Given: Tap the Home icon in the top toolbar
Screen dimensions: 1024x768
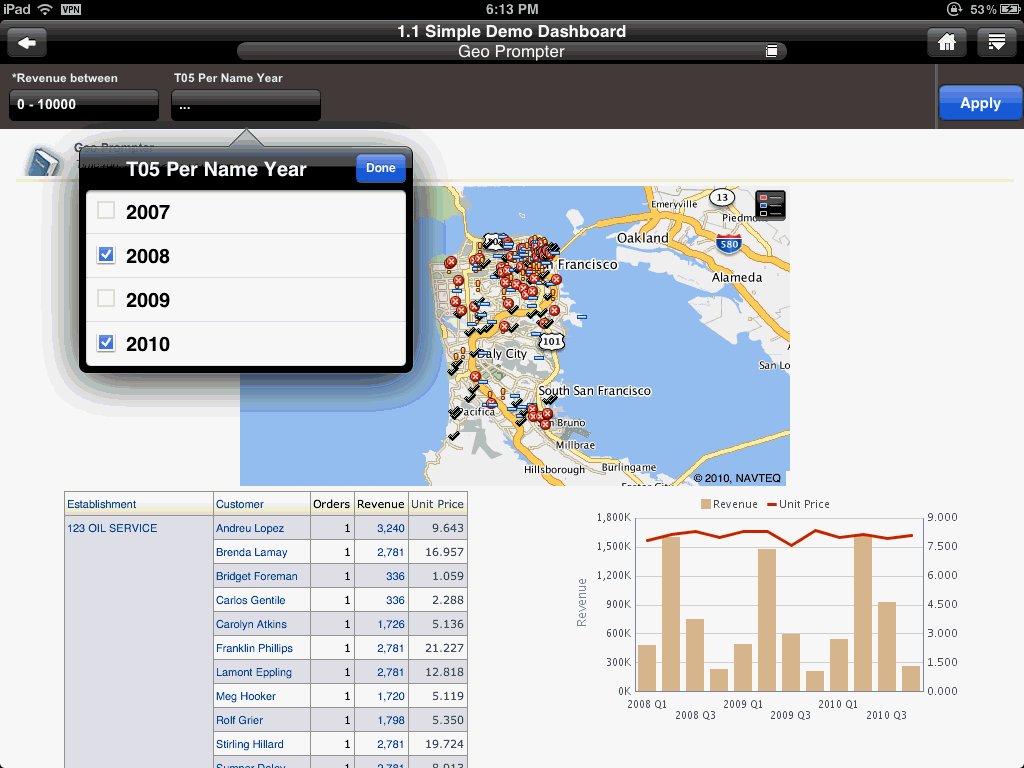Looking at the screenshot, I should (x=946, y=42).
